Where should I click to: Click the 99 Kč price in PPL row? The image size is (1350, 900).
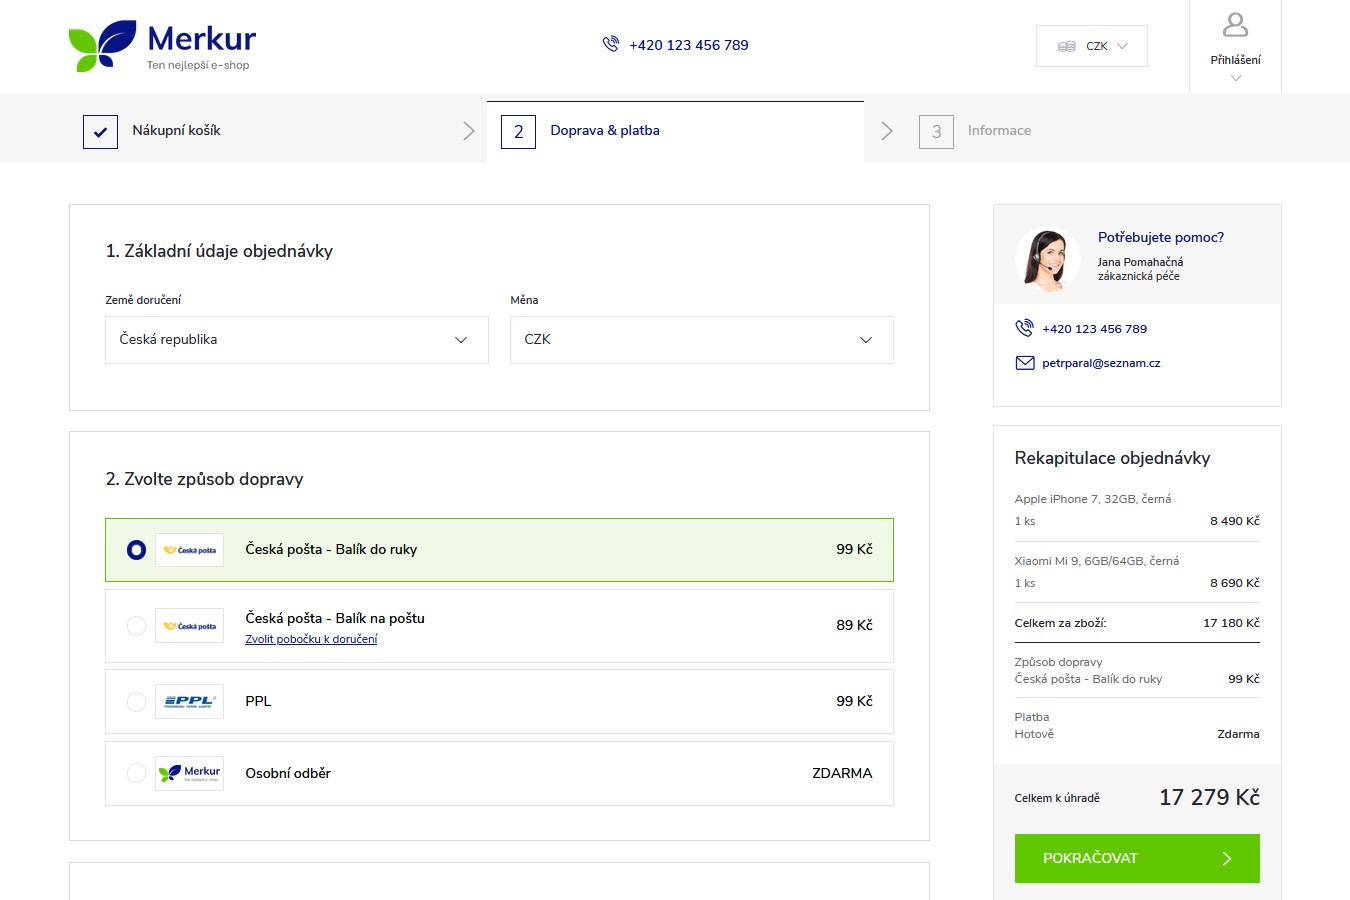tap(854, 701)
